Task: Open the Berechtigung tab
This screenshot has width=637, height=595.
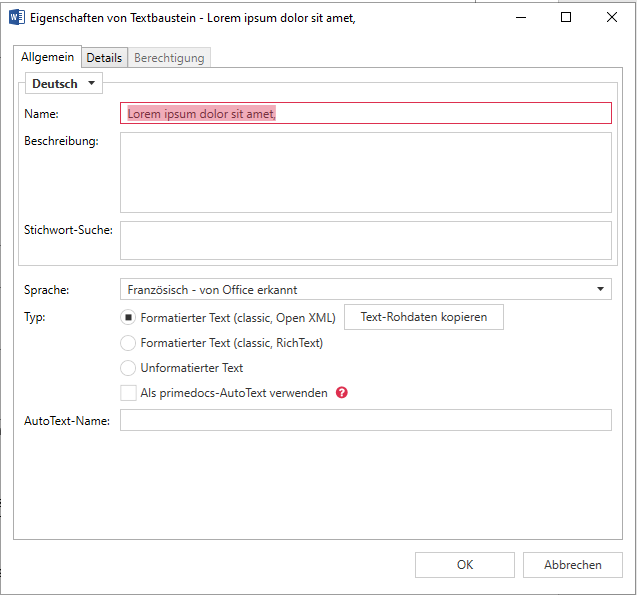Action: click(169, 58)
